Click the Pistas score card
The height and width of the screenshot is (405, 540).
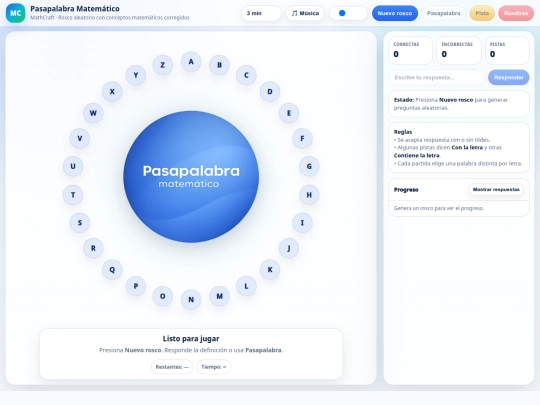point(507,50)
